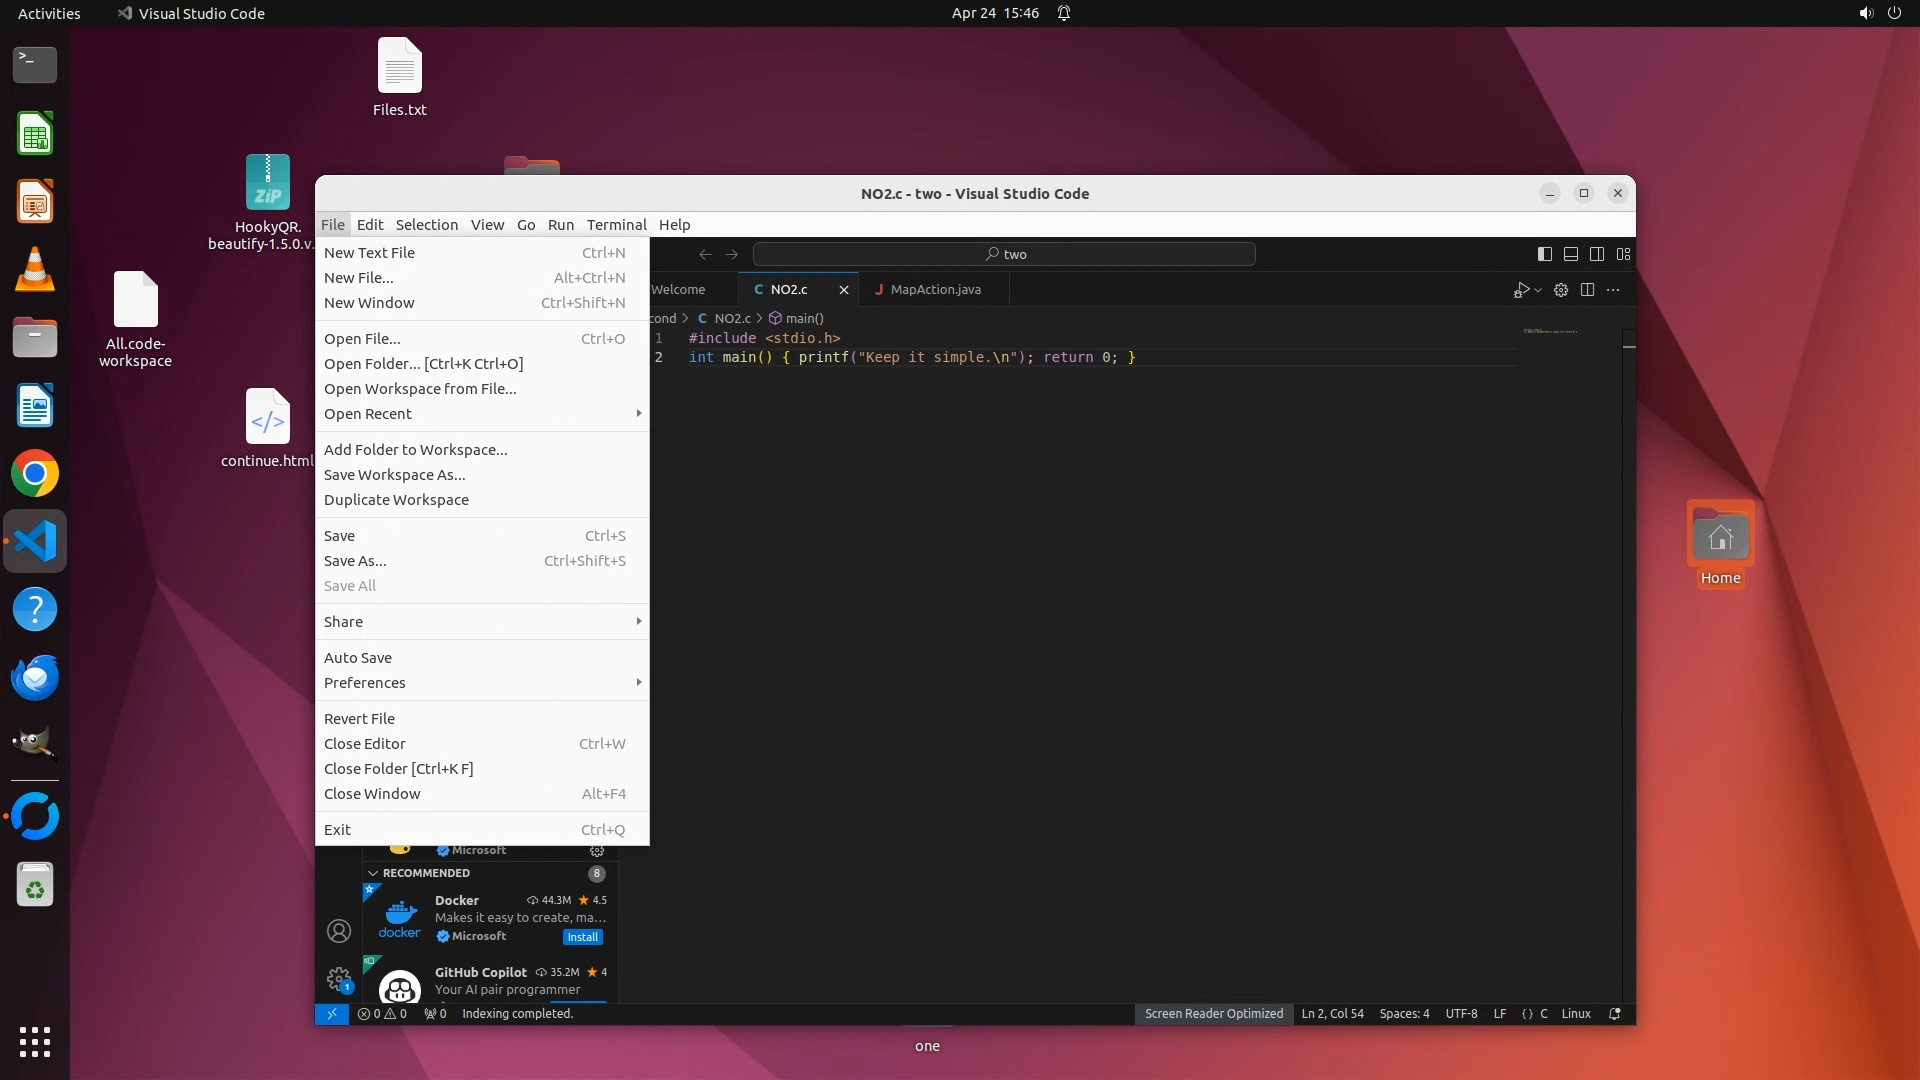Toggle secondary side bar layout icon
1920x1080 pixels.
point(1597,254)
